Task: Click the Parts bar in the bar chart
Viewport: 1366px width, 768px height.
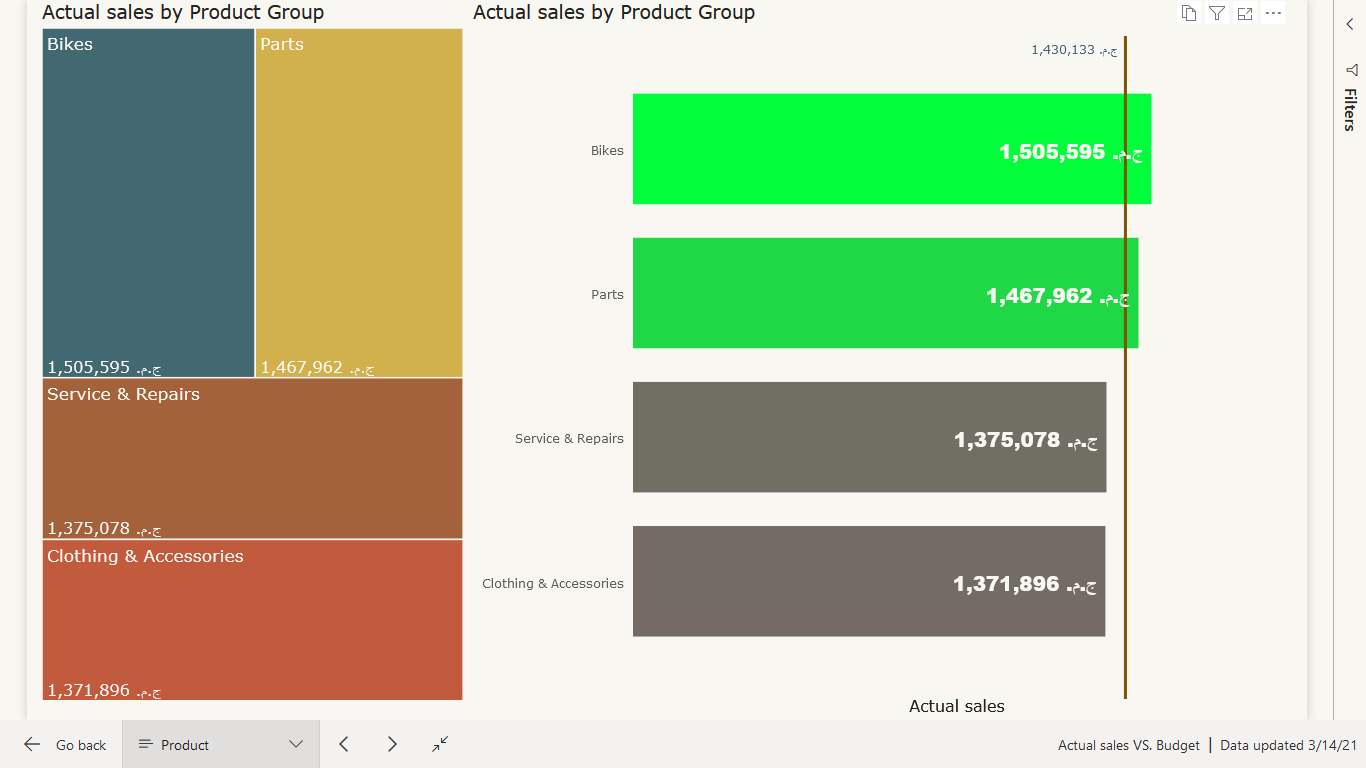Action: click(x=885, y=293)
